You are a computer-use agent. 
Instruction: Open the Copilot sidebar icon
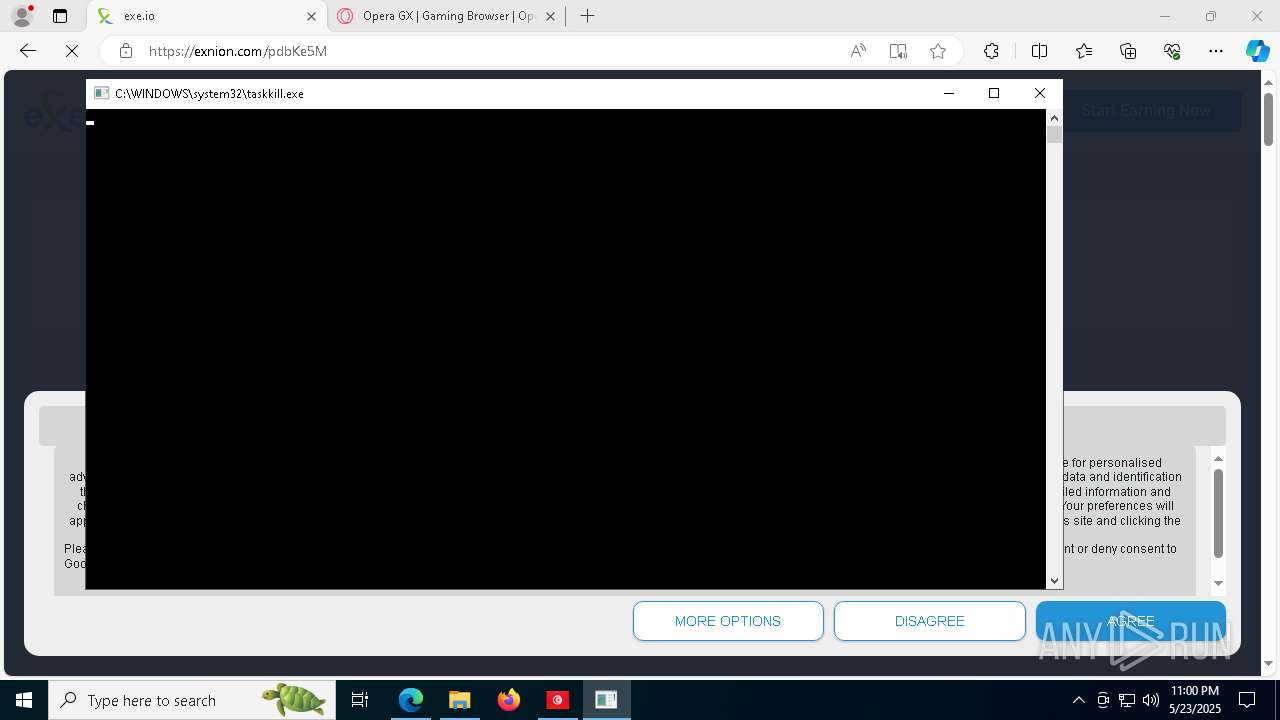pyautogui.click(x=1257, y=51)
